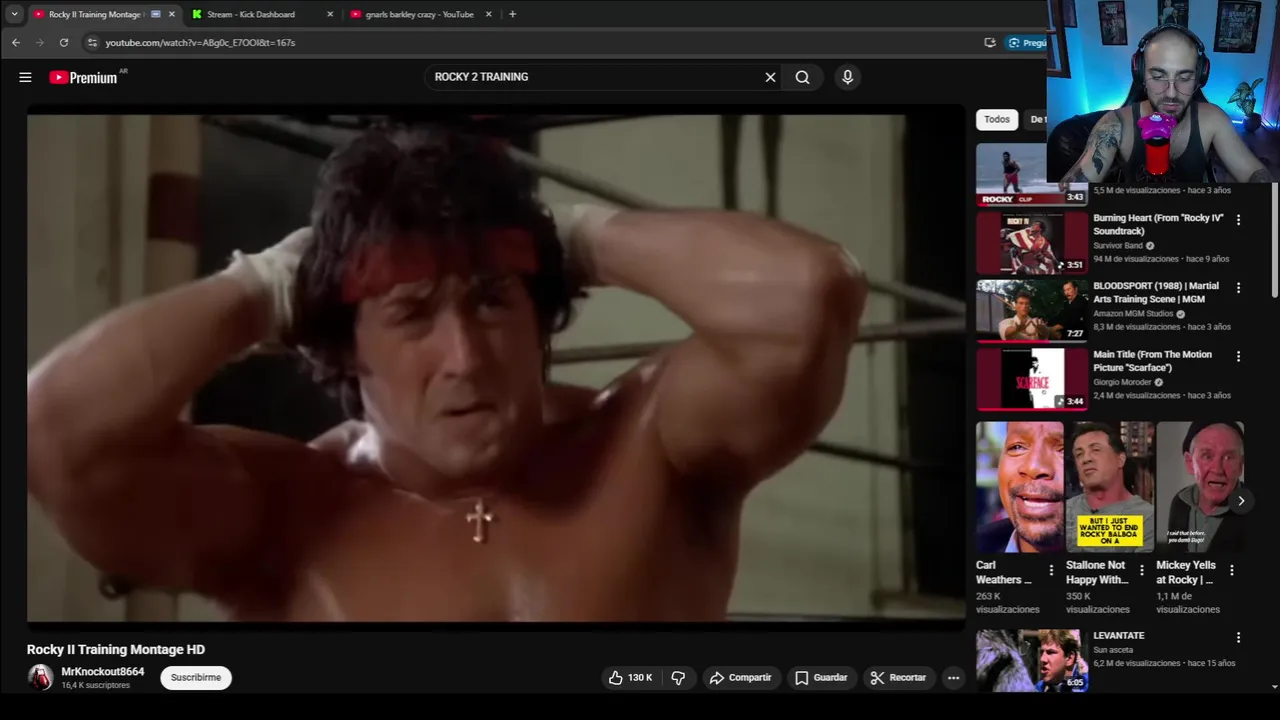Open Survivor Band channel name

coord(1119,246)
